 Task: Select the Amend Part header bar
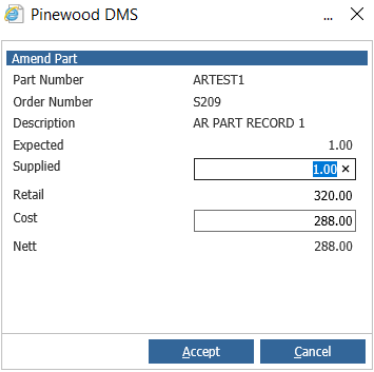pos(187,58)
